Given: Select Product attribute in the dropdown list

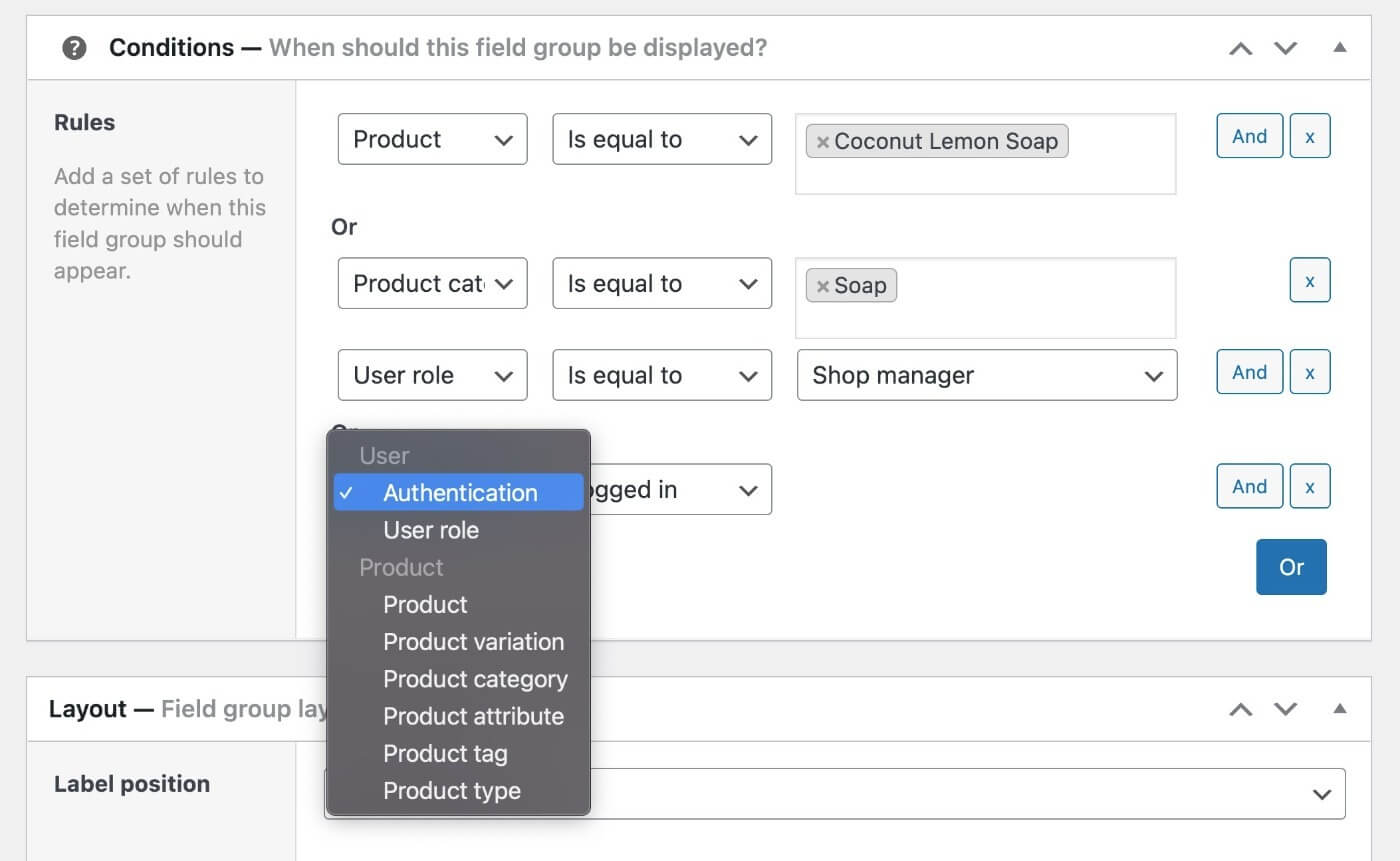Looking at the screenshot, I should [x=458, y=716].
